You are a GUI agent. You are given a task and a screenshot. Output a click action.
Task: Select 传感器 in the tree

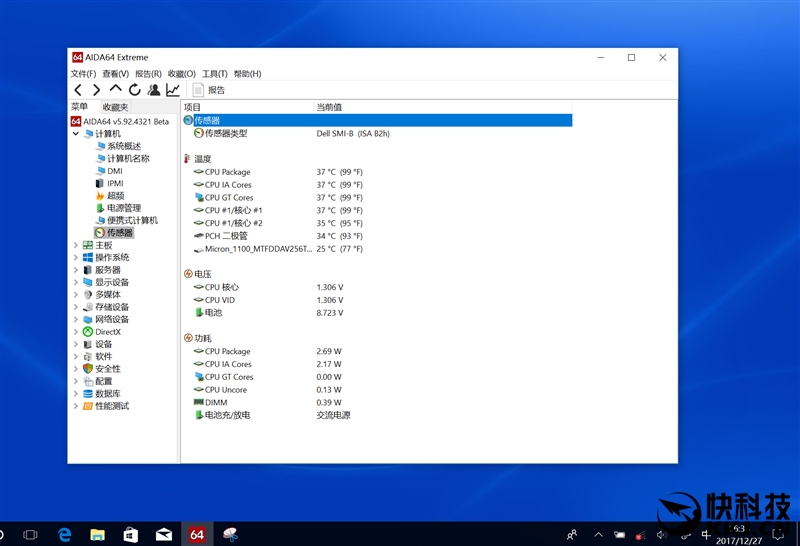114,233
